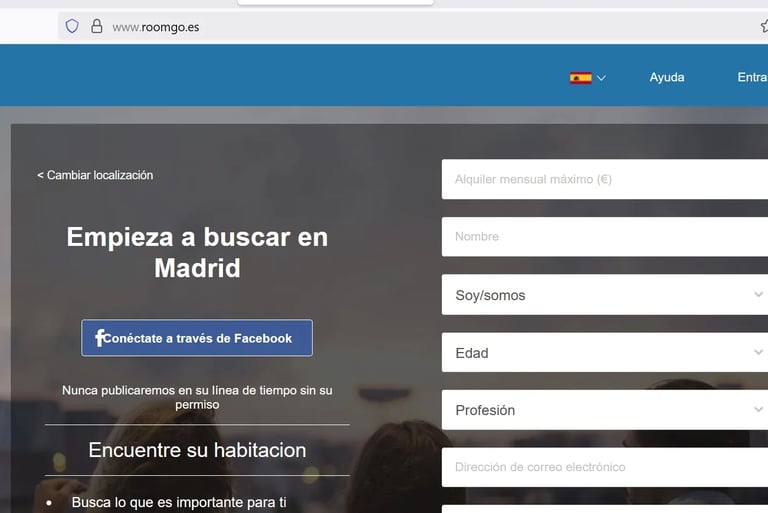Viewport: 768px width, 513px height.
Task: Click the Entrar login link
Action: tap(752, 77)
